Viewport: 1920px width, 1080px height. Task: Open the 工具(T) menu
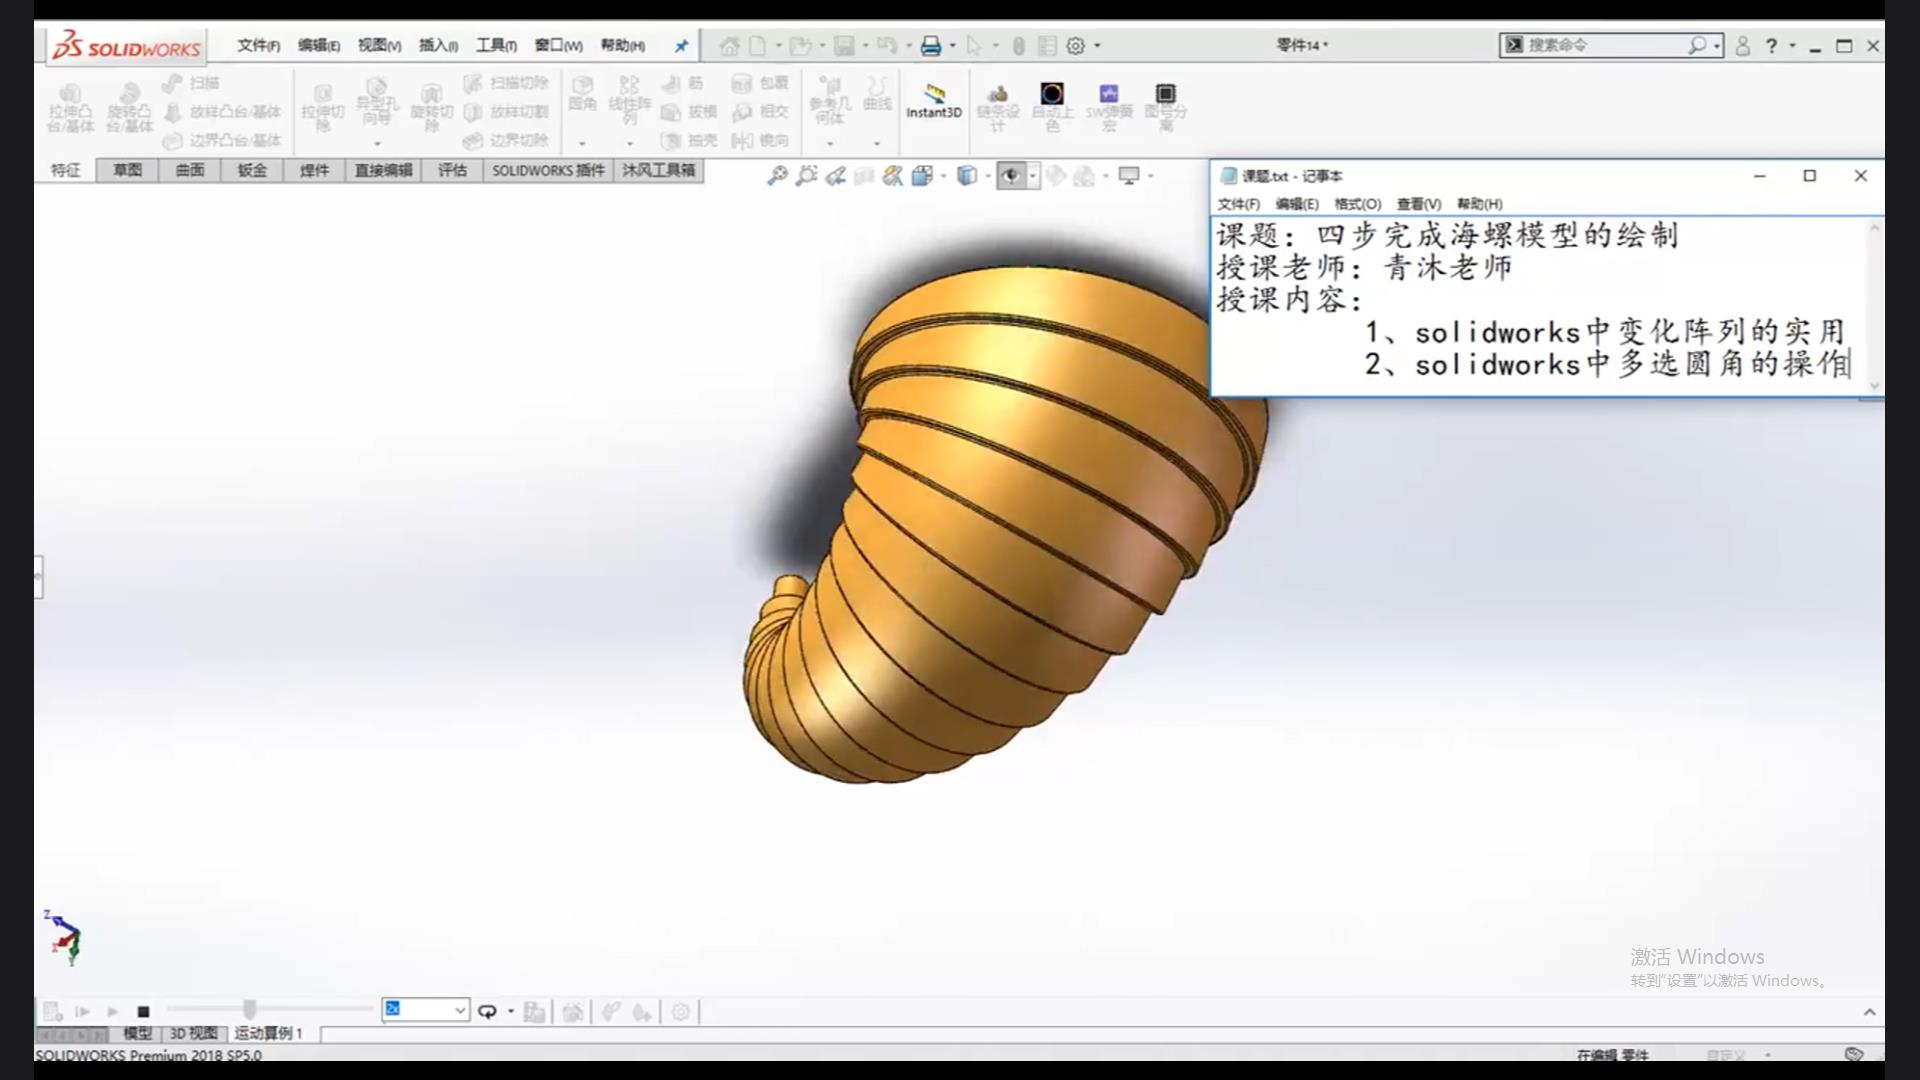(496, 46)
